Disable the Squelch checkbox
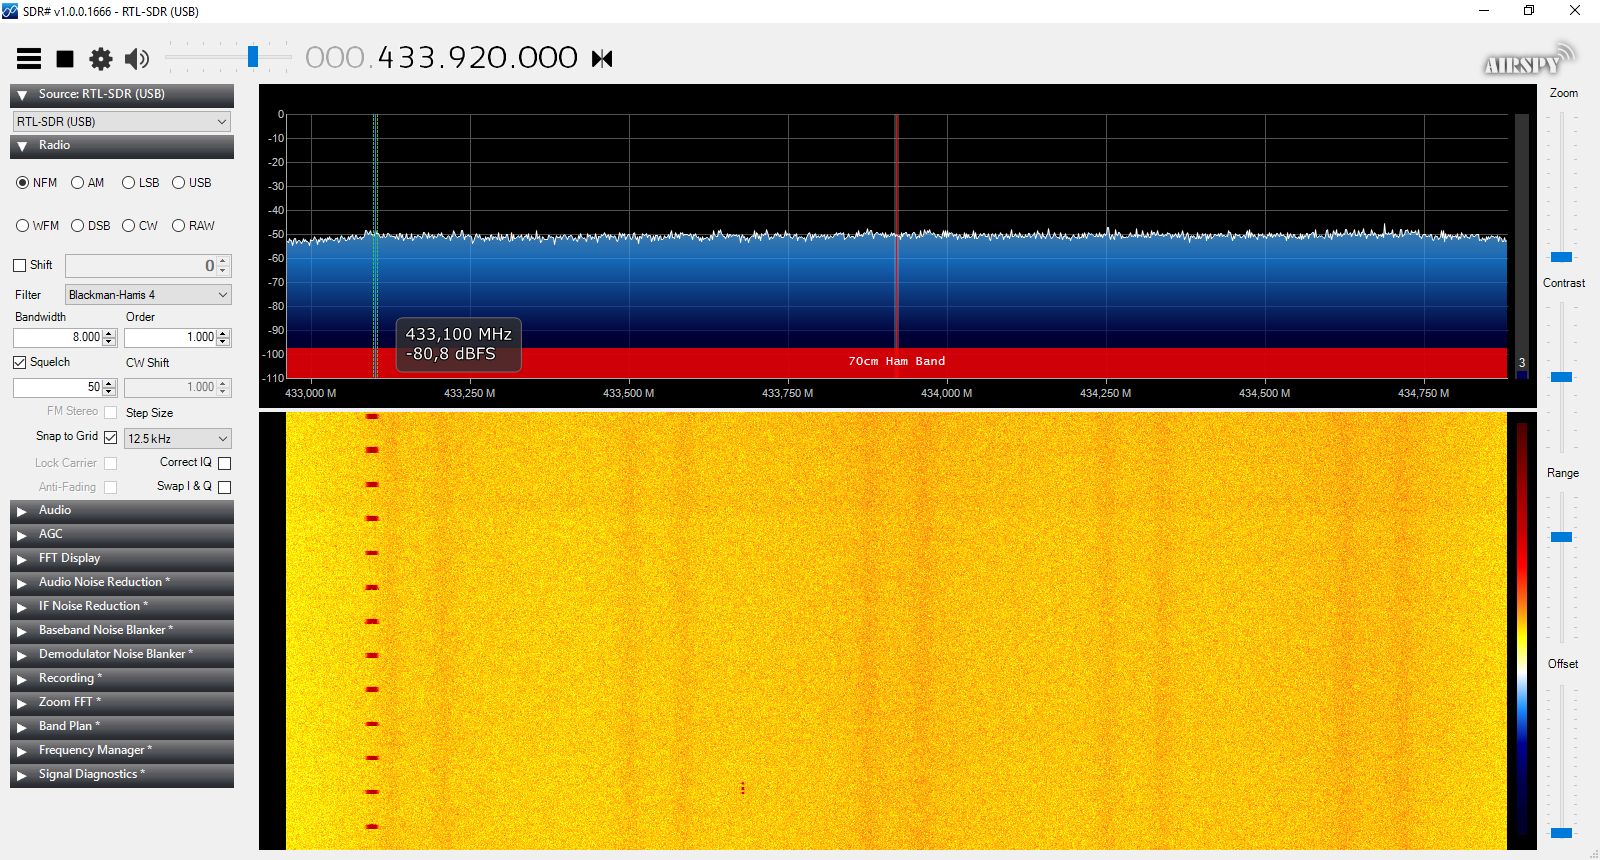1600x860 pixels. click(x=20, y=362)
